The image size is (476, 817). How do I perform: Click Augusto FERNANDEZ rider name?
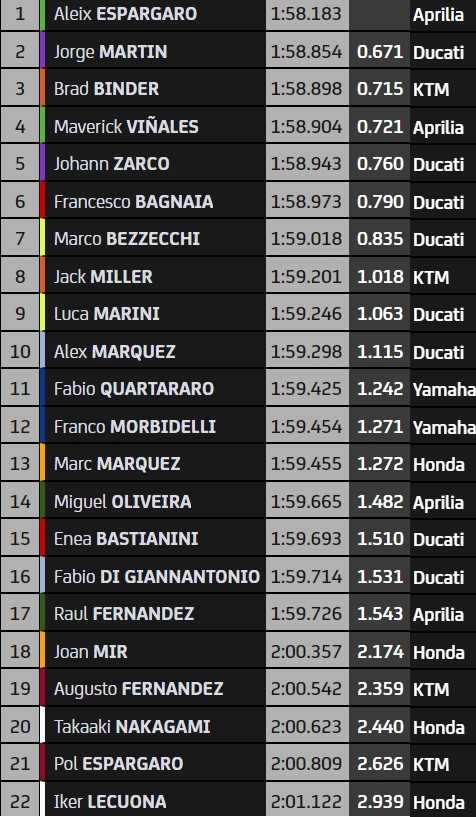pyautogui.click(x=139, y=689)
